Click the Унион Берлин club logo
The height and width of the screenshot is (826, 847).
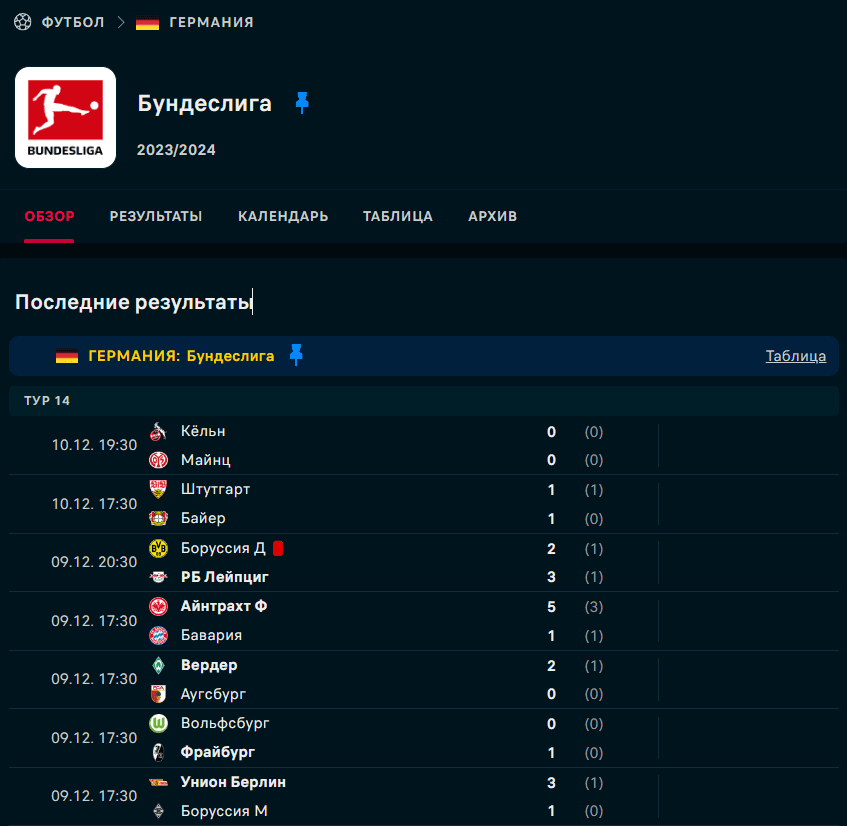point(158,782)
